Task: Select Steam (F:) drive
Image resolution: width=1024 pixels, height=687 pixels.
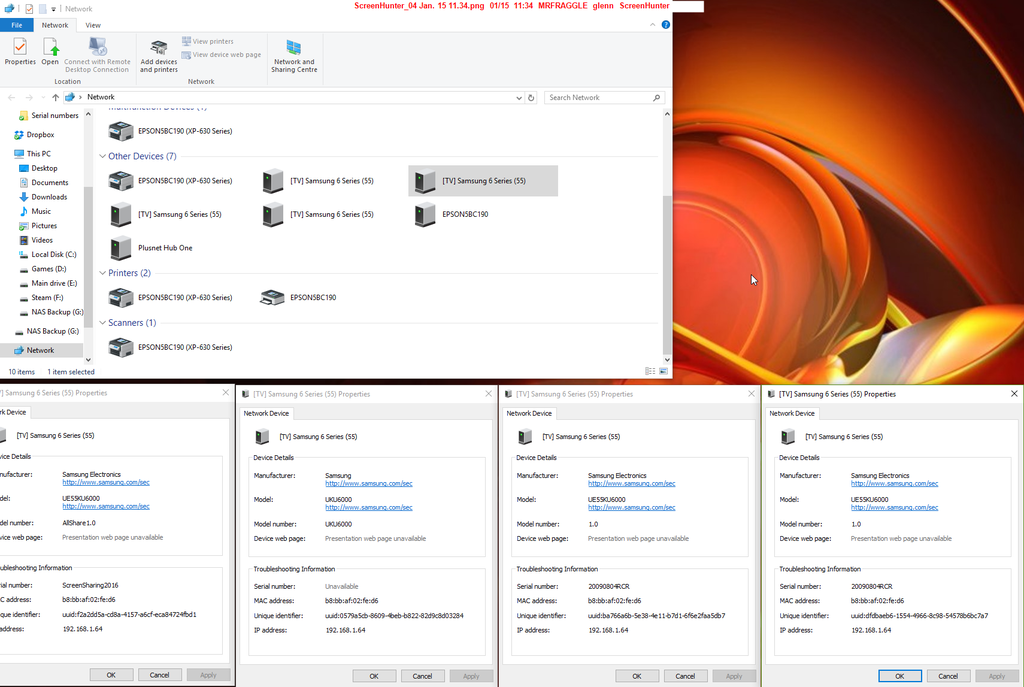Action: [41, 298]
